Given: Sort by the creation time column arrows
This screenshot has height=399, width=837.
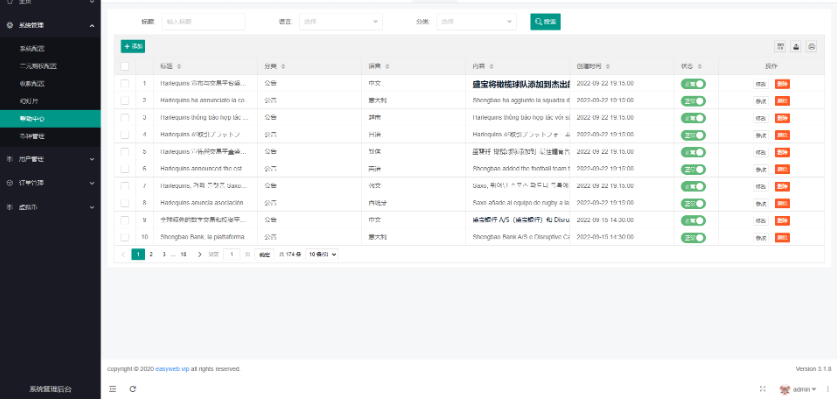Looking at the screenshot, I should coord(608,66).
